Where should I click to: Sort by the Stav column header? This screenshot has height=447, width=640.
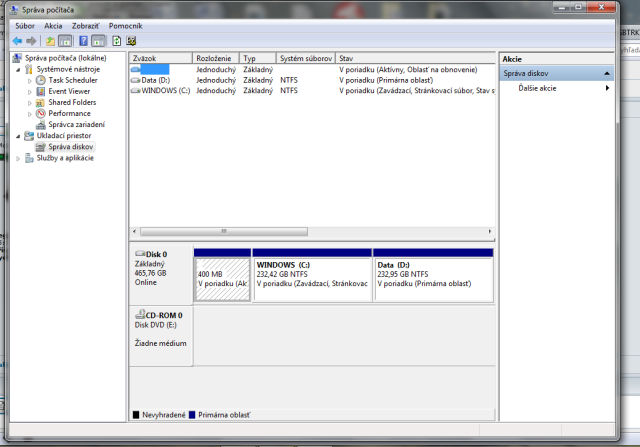point(416,58)
